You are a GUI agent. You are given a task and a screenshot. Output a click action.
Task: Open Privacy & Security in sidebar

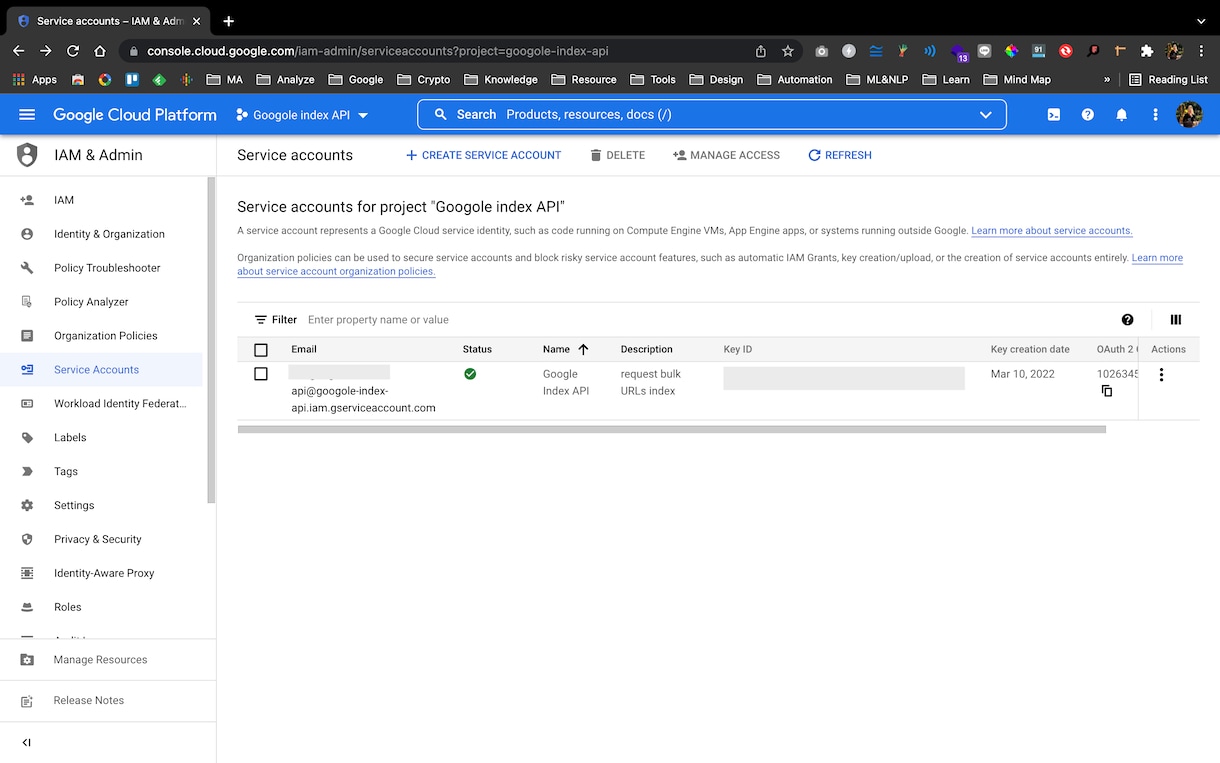tap(101, 539)
